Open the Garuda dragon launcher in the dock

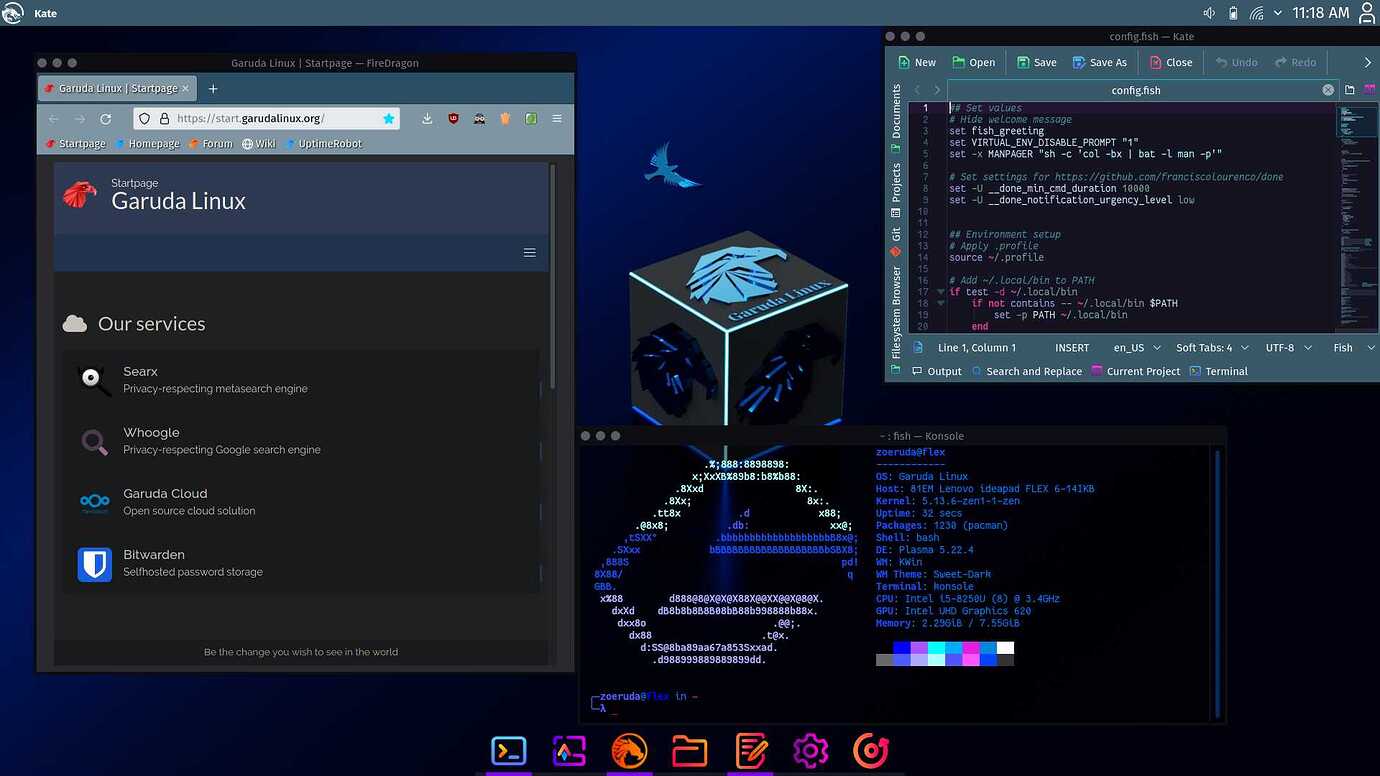click(629, 750)
